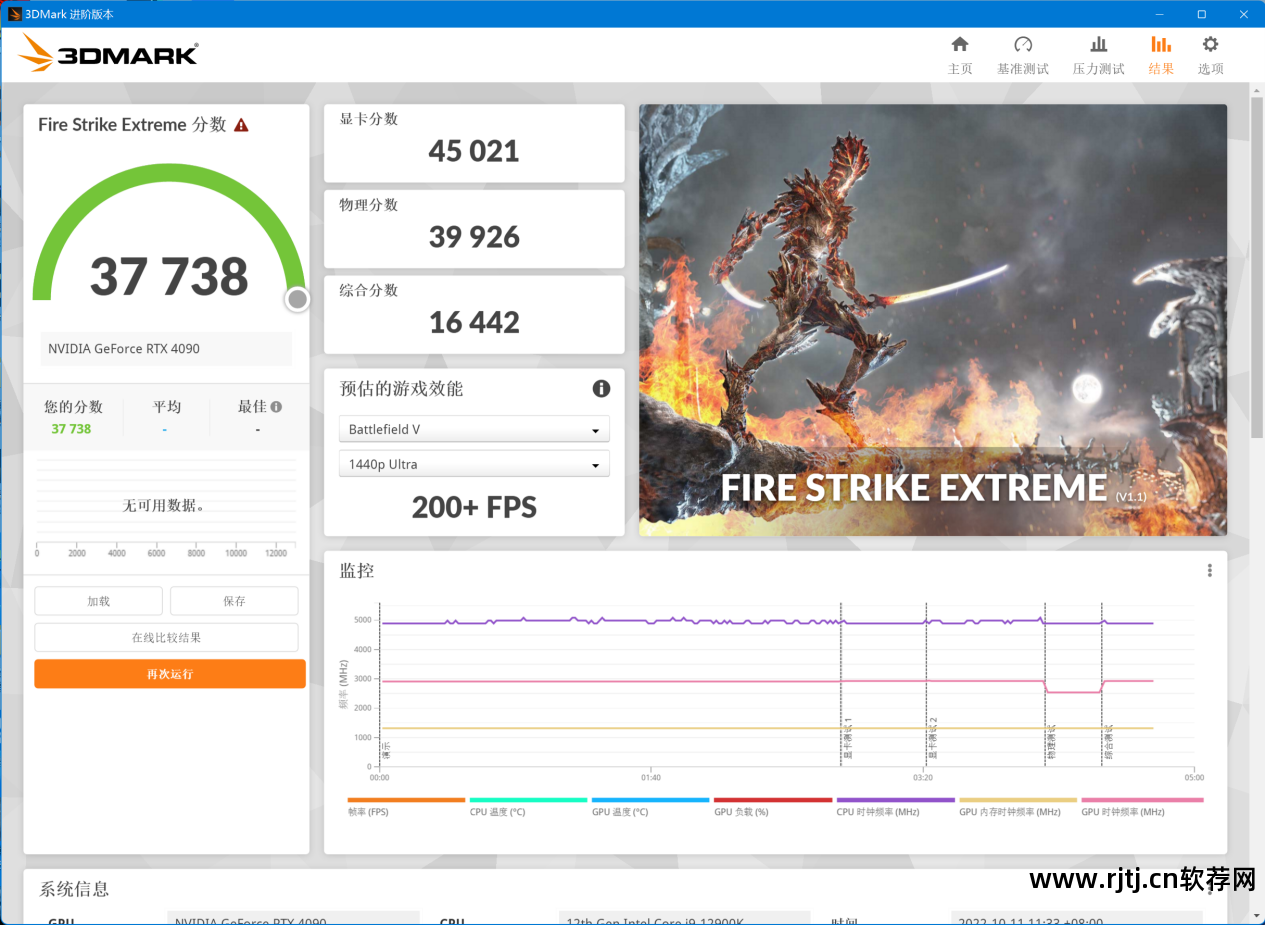Expand the 1440p Ultra resolution dropdown
The height and width of the screenshot is (925, 1265).
[x=474, y=464]
